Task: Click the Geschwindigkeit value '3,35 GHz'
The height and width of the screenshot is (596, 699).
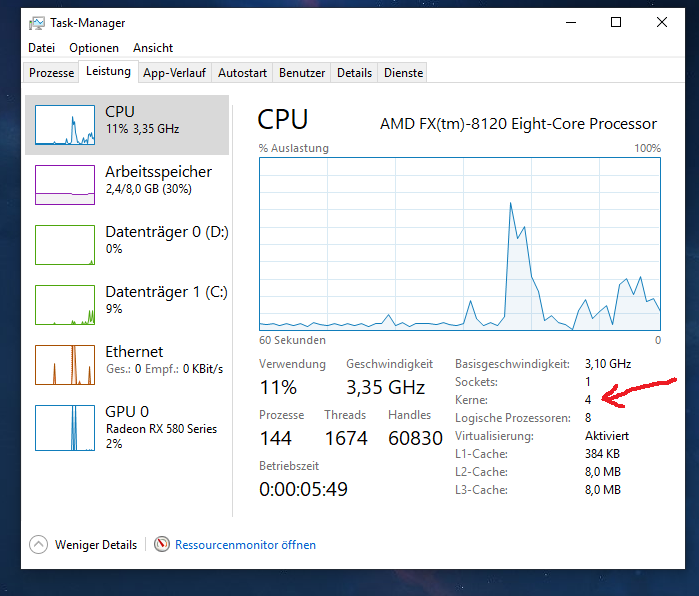Action: (386, 387)
